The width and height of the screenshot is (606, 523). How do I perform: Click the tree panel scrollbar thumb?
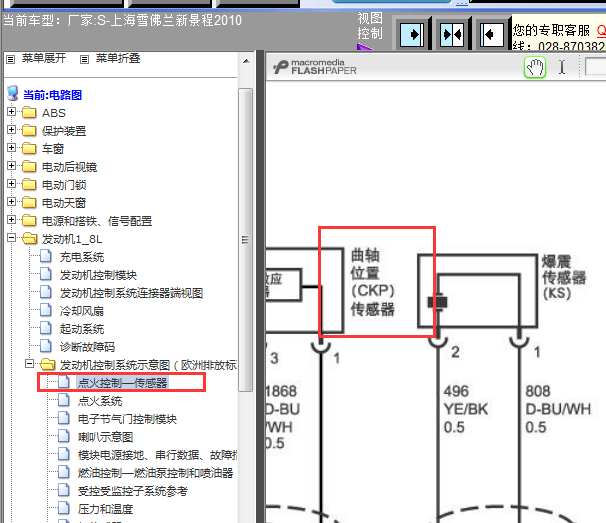coord(246,240)
